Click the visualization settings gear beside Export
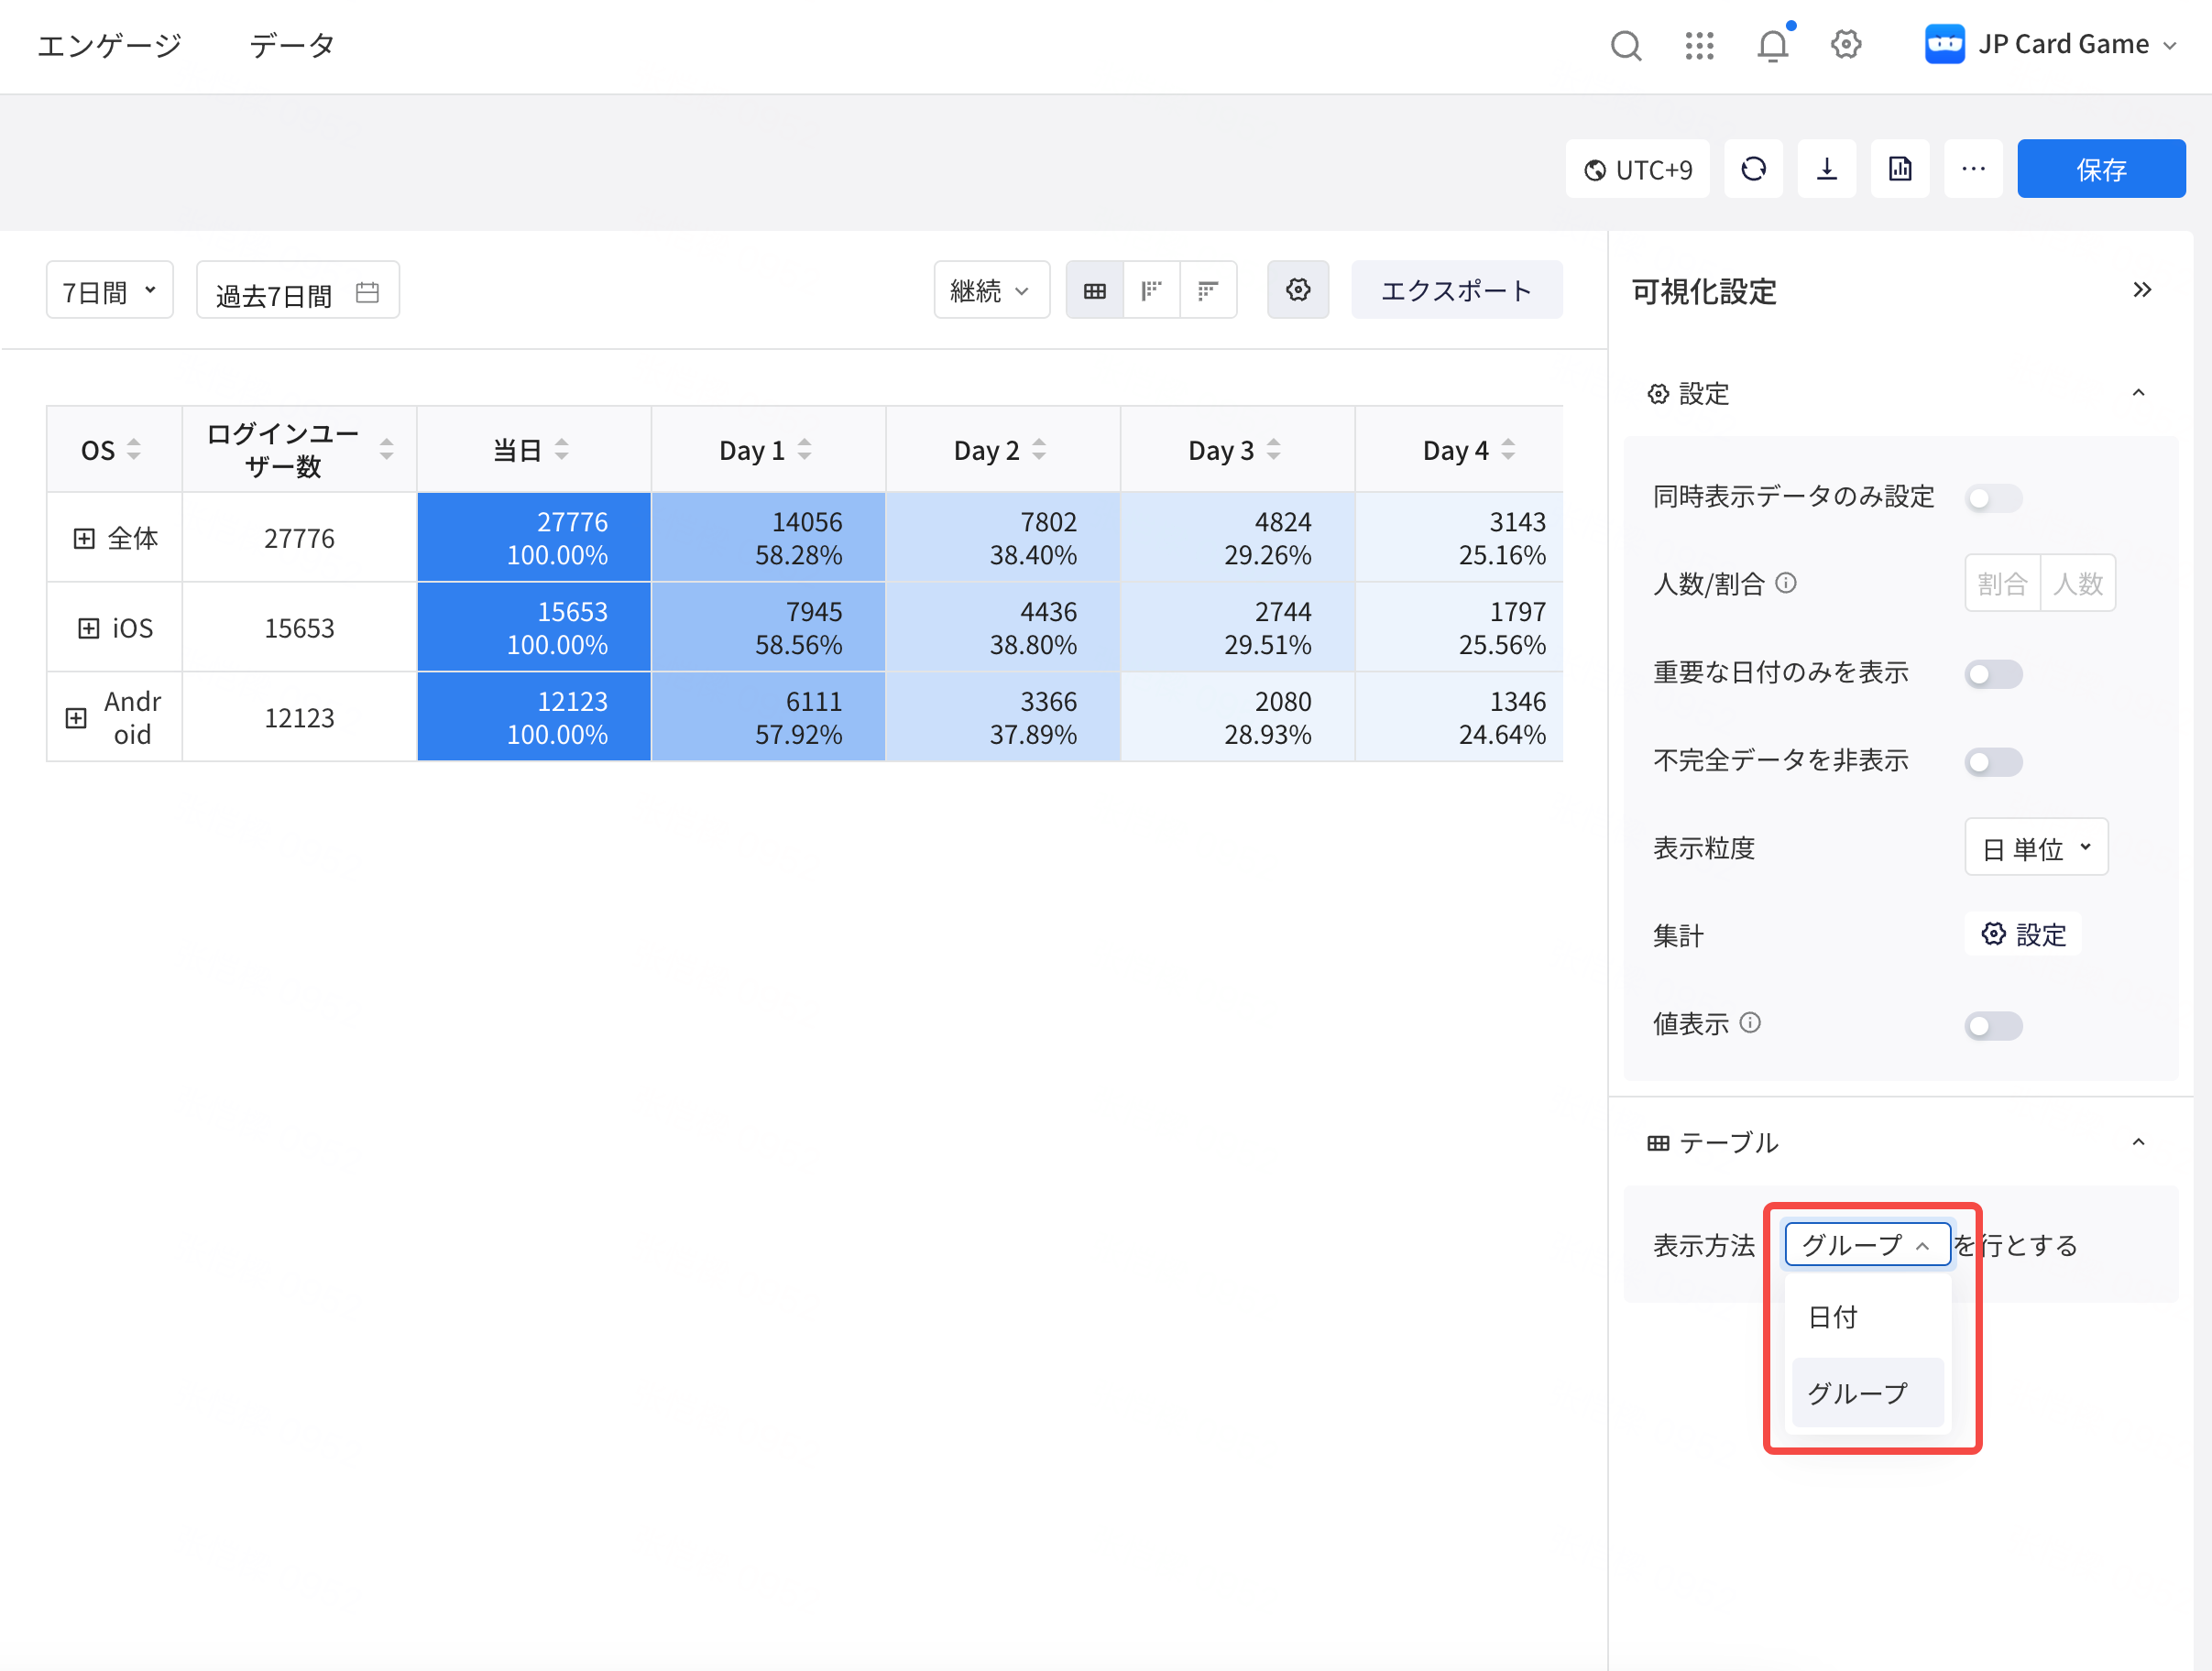This screenshot has width=2212, height=1671. click(1298, 290)
